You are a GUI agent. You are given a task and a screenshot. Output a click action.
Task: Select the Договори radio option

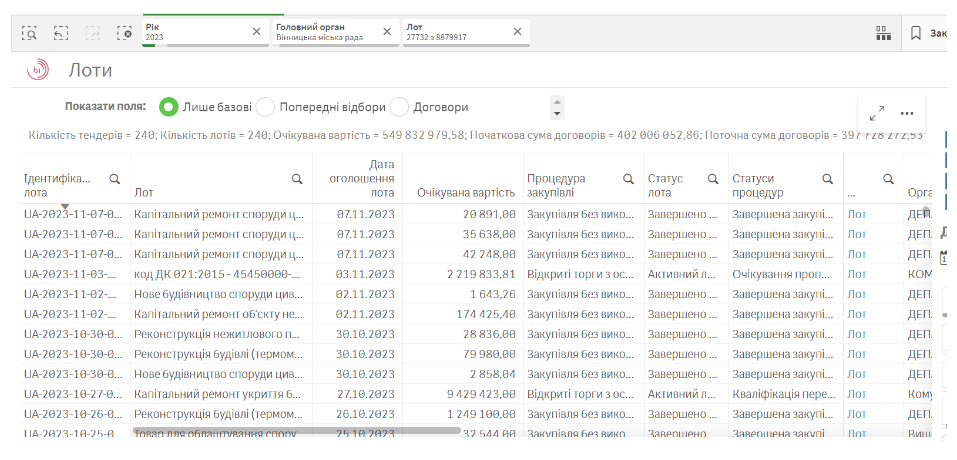[x=399, y=107]
